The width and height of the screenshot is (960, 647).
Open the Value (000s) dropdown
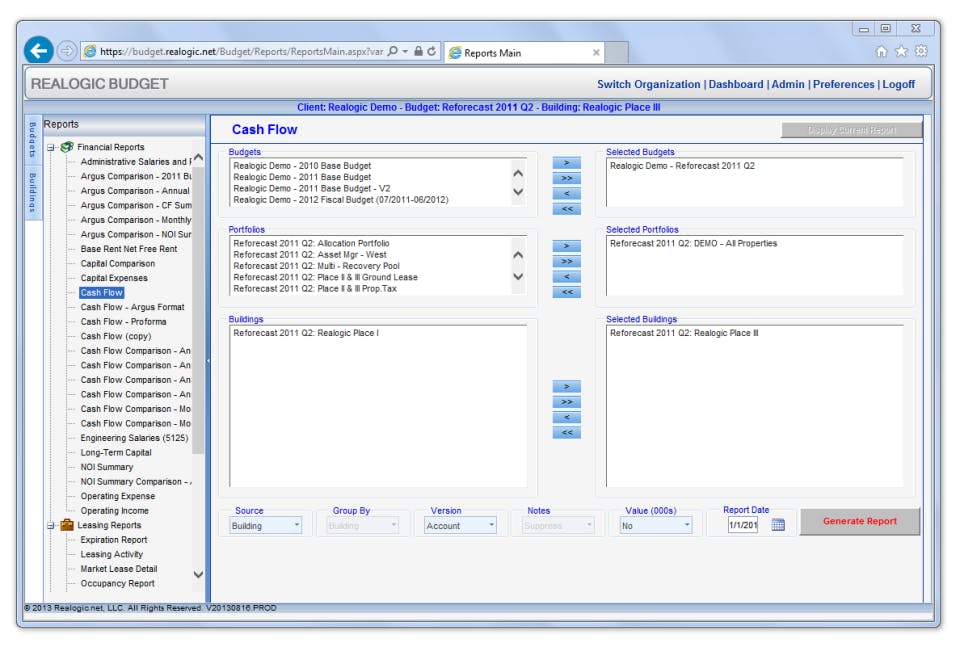(656, 526)
